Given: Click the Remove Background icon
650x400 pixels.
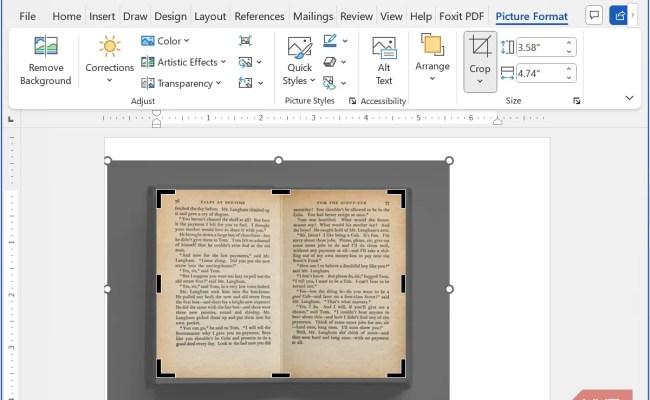Looking at the screenshot, I should tap(46, 46).
